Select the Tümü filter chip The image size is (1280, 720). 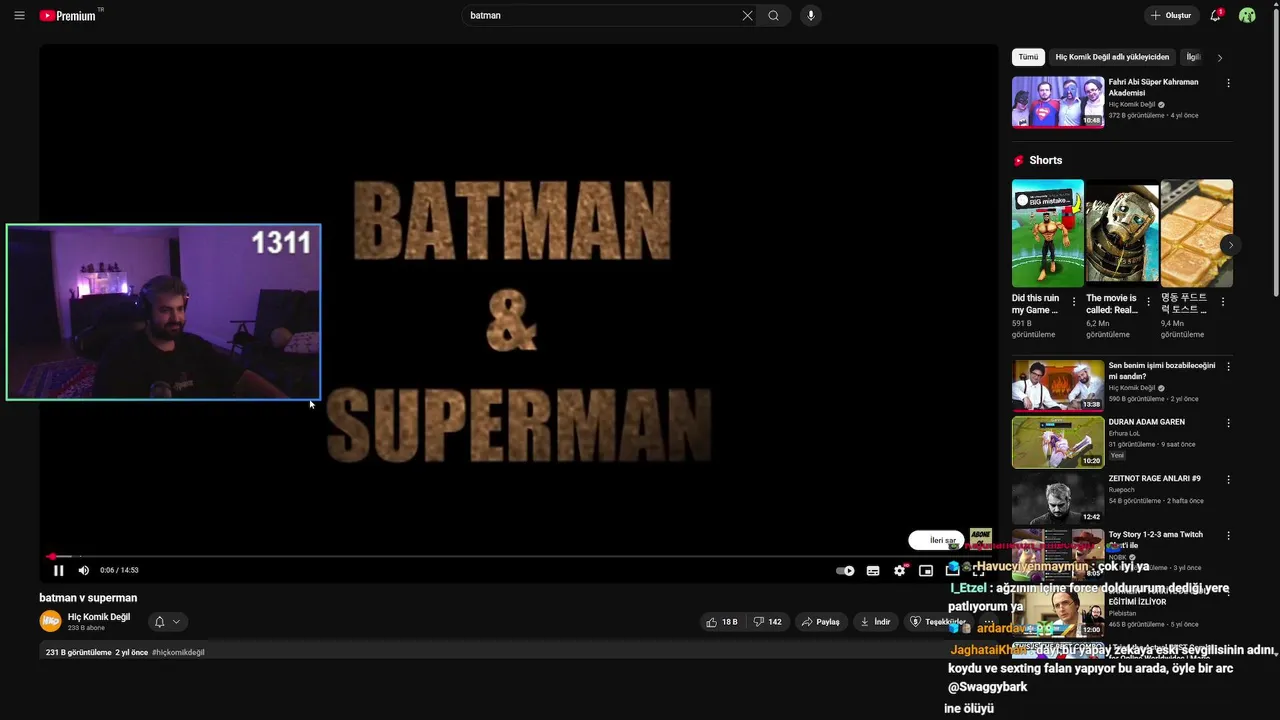1028,57
